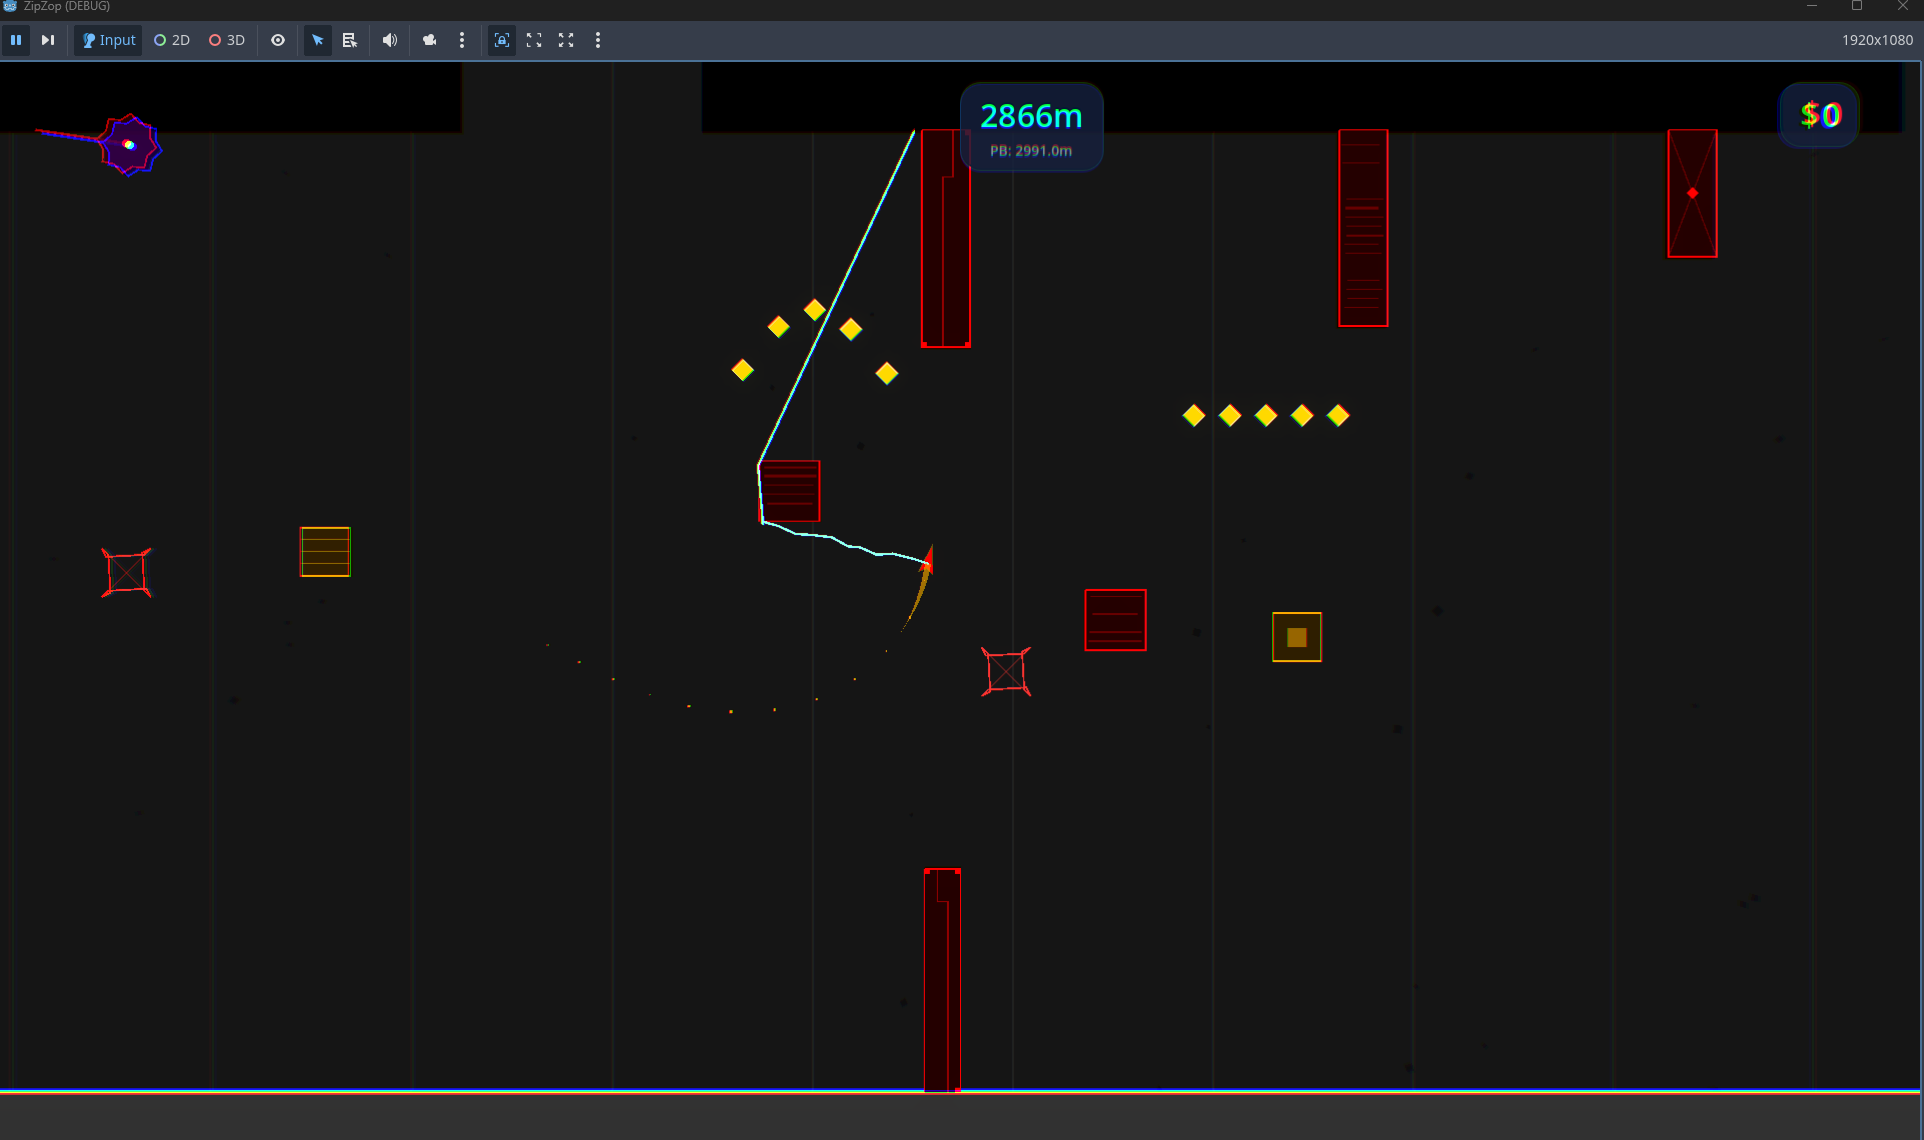
Task: Click the 1920x1080 resolution label
Action: point(1877,40)
